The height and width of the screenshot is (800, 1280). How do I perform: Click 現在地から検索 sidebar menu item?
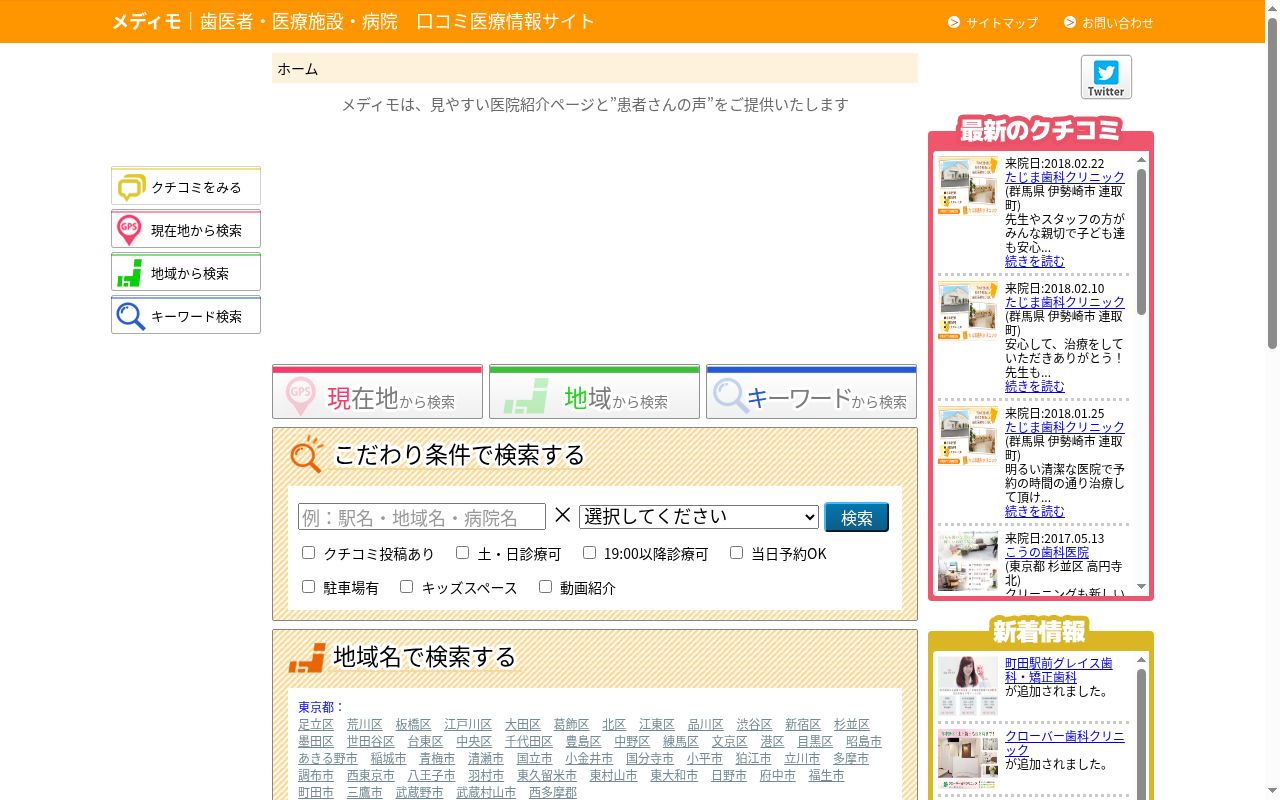186,229
